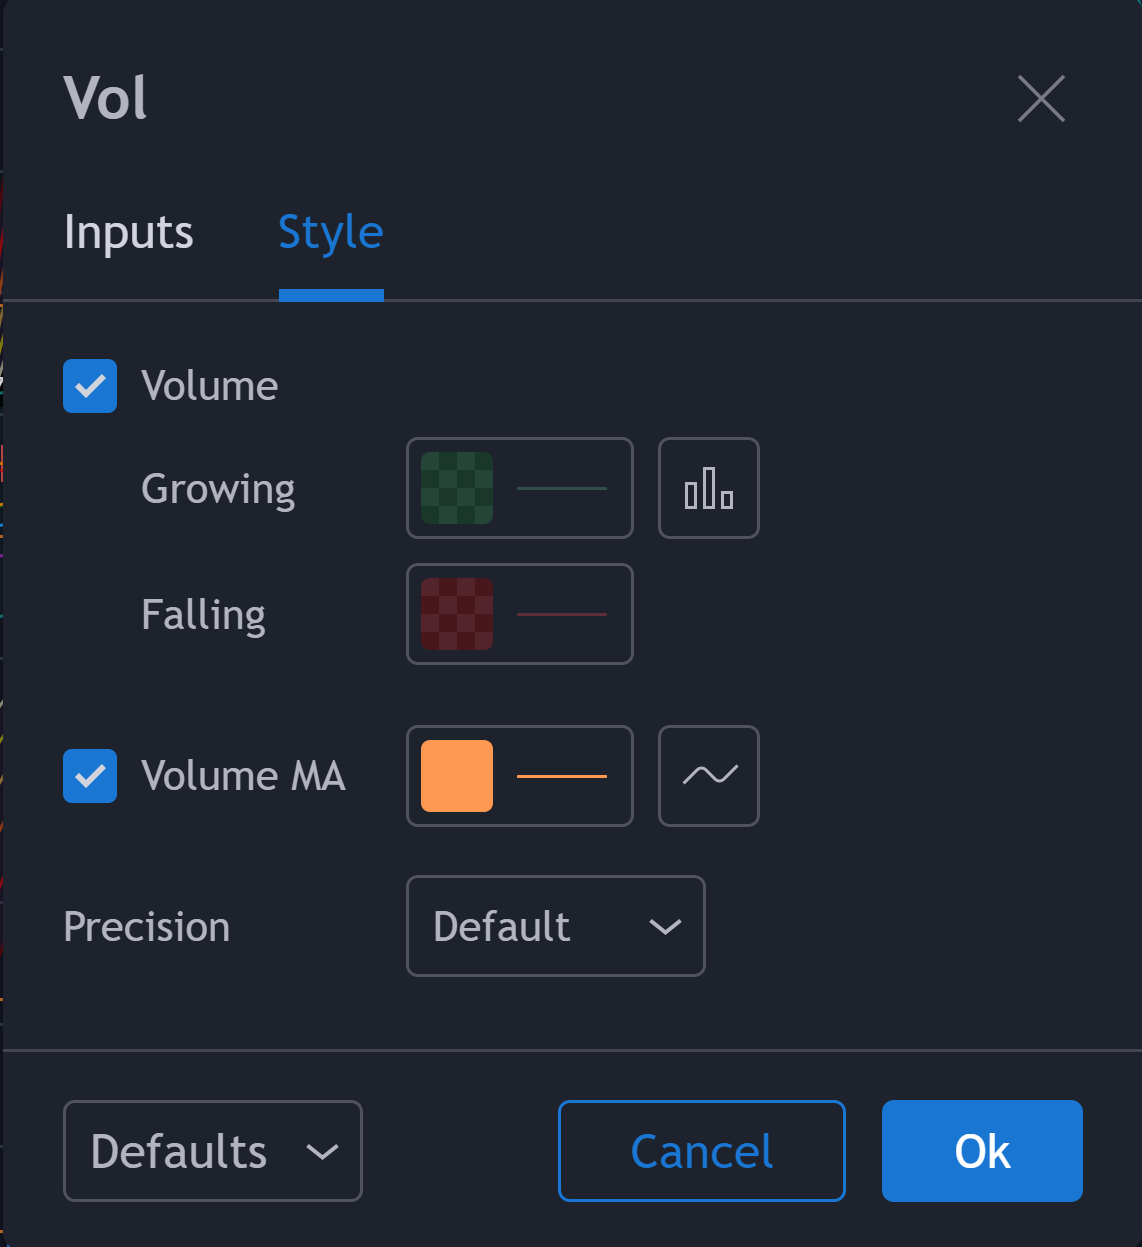Screen dimensions: 1142x1247
Task: Pick the green Growing color swatch
Action: coord(457,488)
